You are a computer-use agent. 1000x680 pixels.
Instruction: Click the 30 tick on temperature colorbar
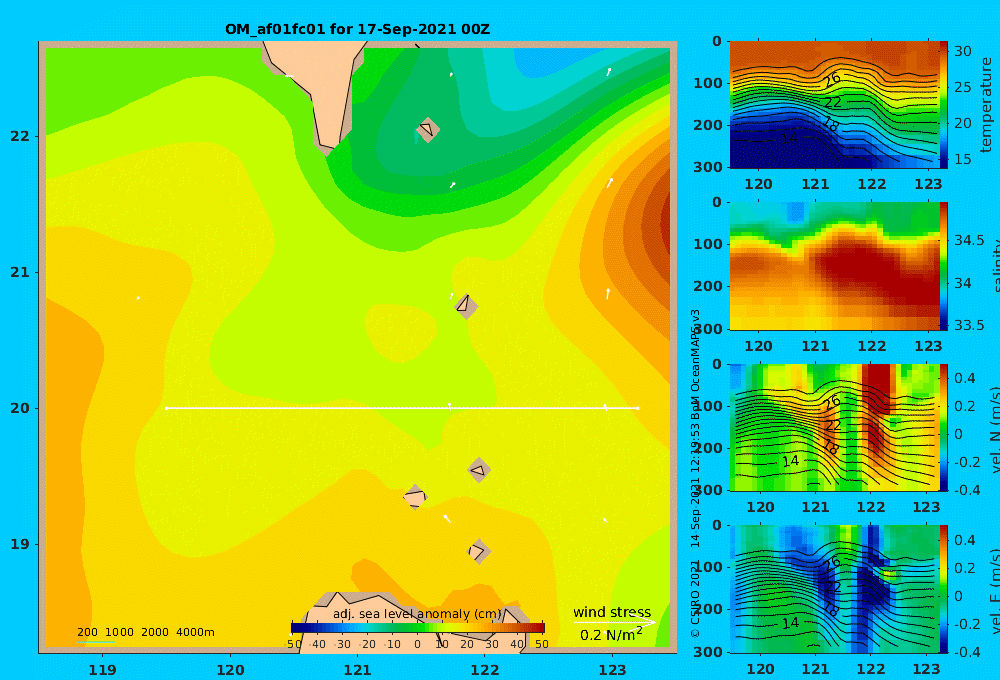tap(962, 50)
